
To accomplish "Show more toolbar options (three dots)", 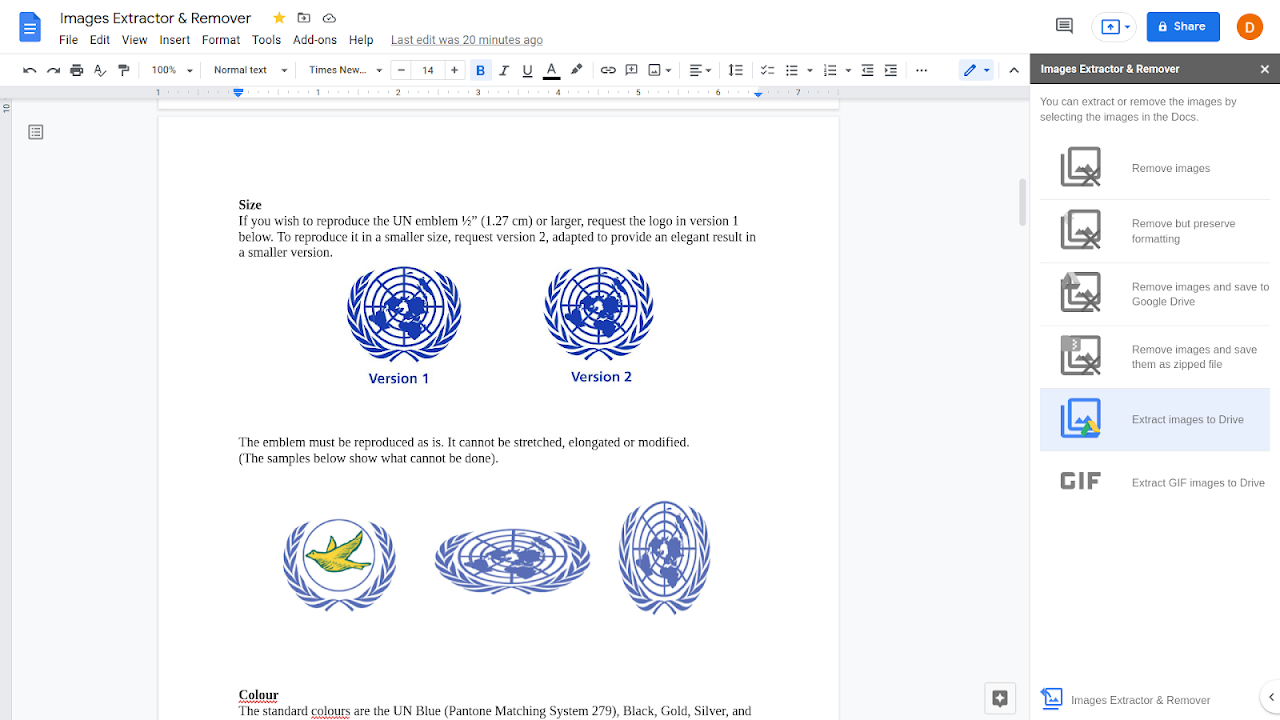I will point(922,70).
